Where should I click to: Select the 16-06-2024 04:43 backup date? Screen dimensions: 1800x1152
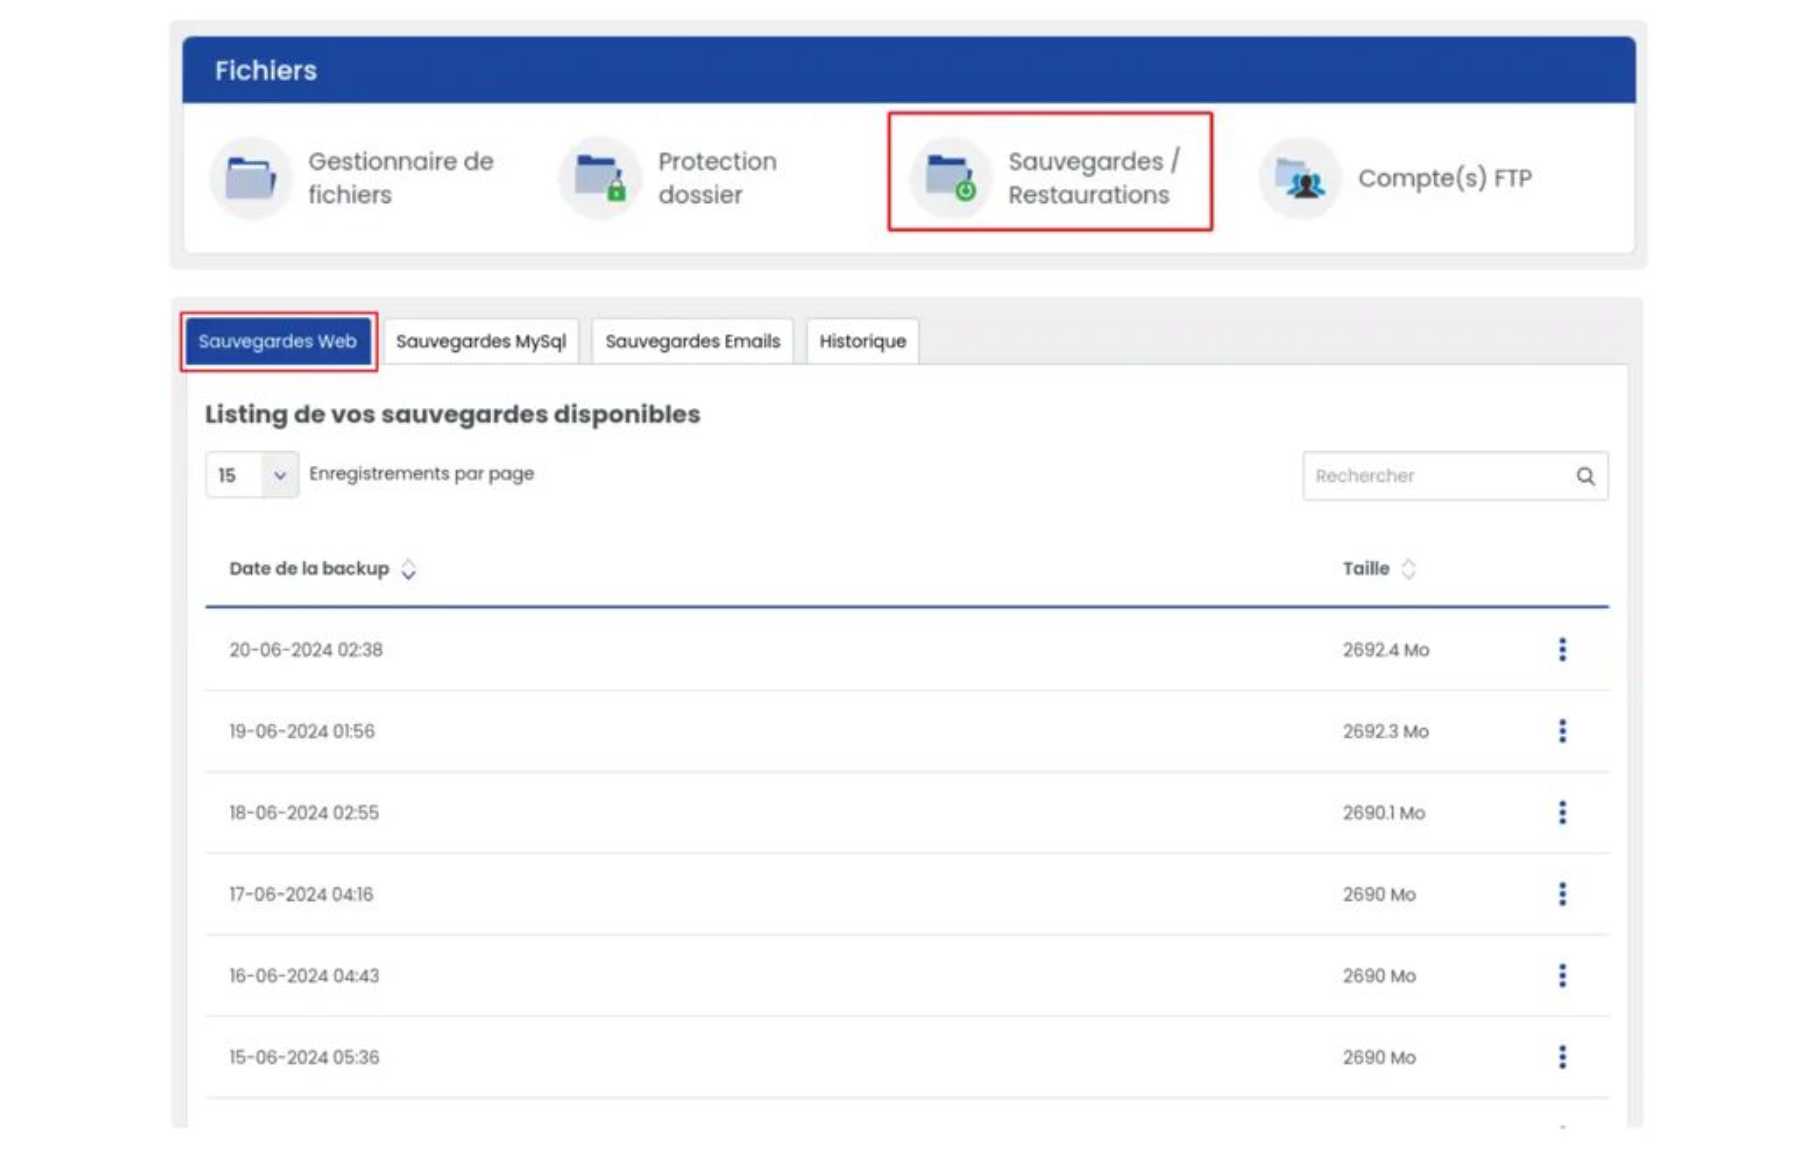[304, 976]
